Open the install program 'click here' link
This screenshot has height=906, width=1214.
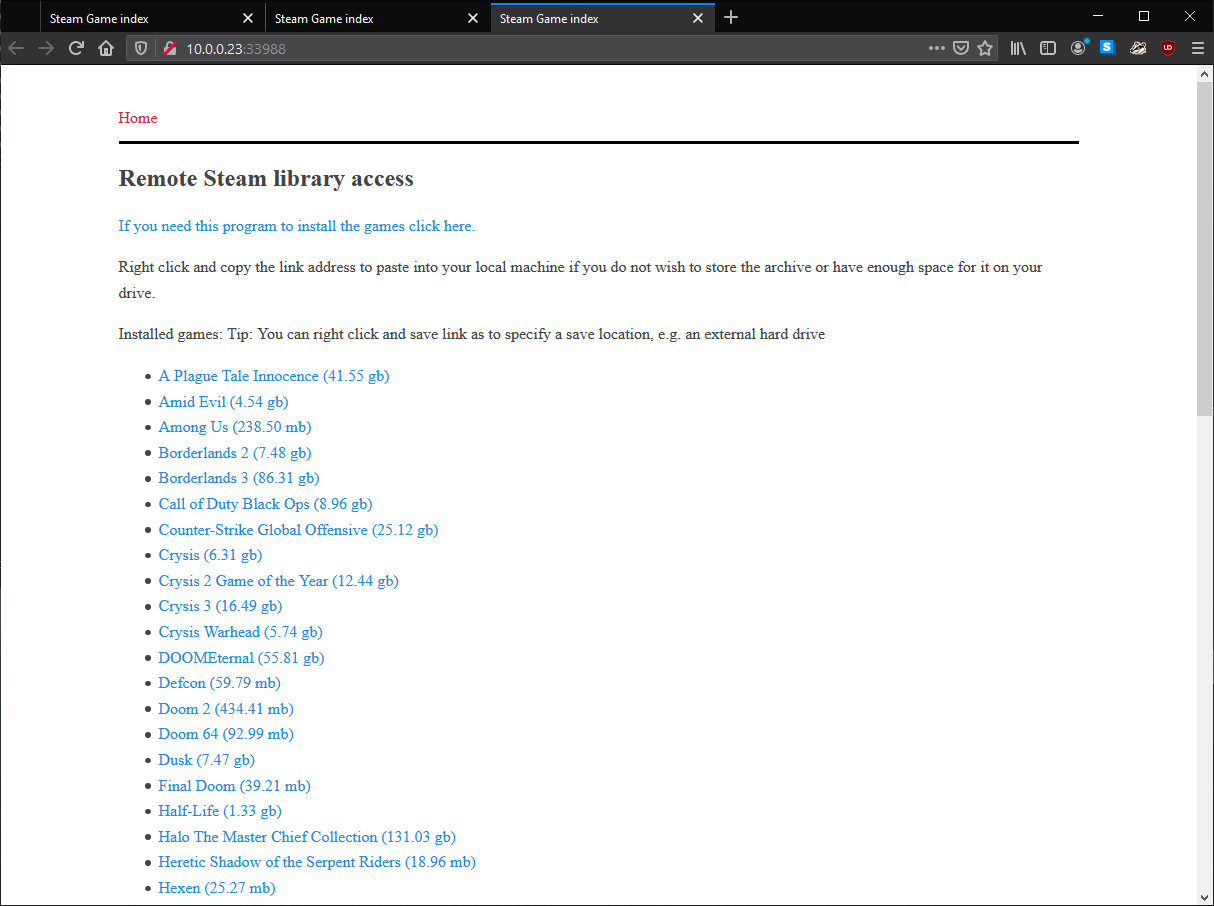click(296, 226)
